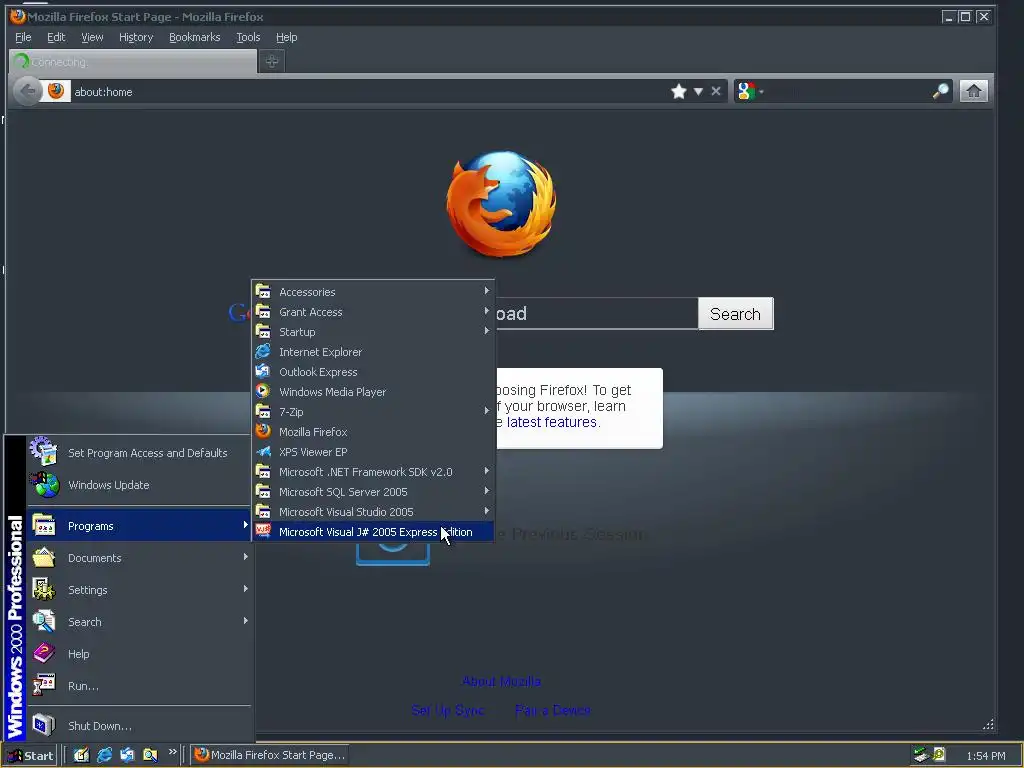1024x768 pixels.
Task: Highlight the Programs entry in Start menu
Action: tap(138, 526)
